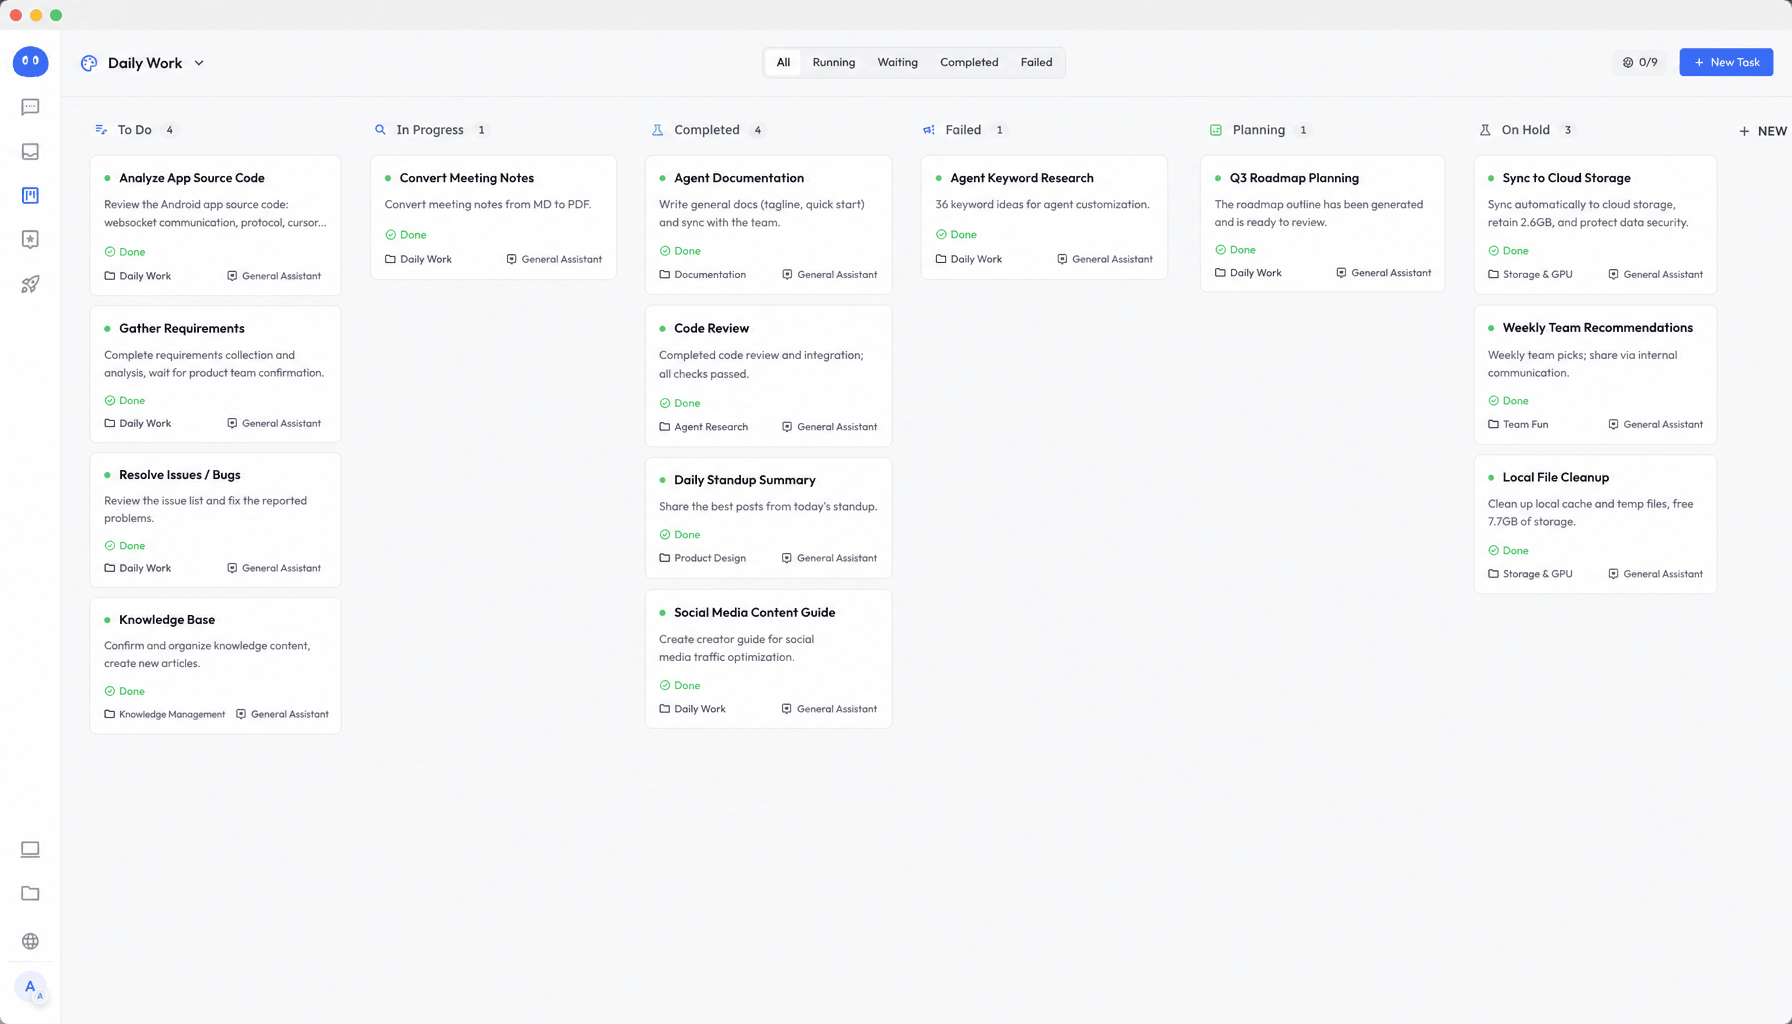The image size is (1792, 1024).
Task: Open the Sync to Cloud Storage card title
Action: click(1566, 178)
